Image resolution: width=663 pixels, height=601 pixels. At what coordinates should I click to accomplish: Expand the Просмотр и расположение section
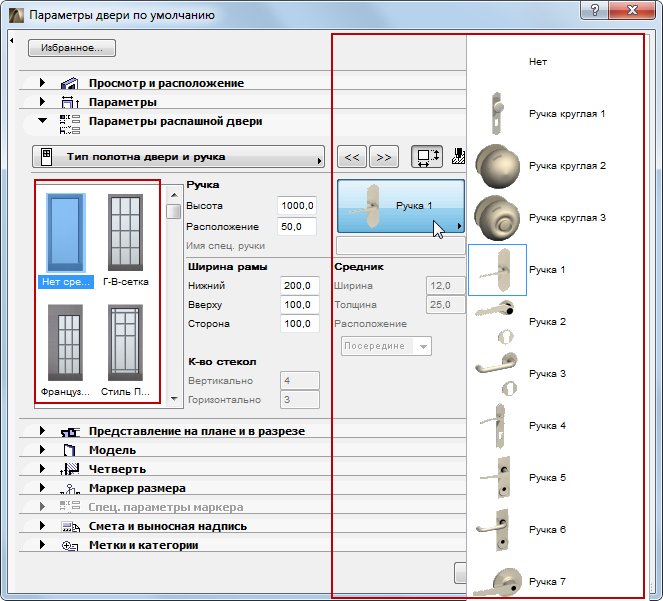point(42,82)
